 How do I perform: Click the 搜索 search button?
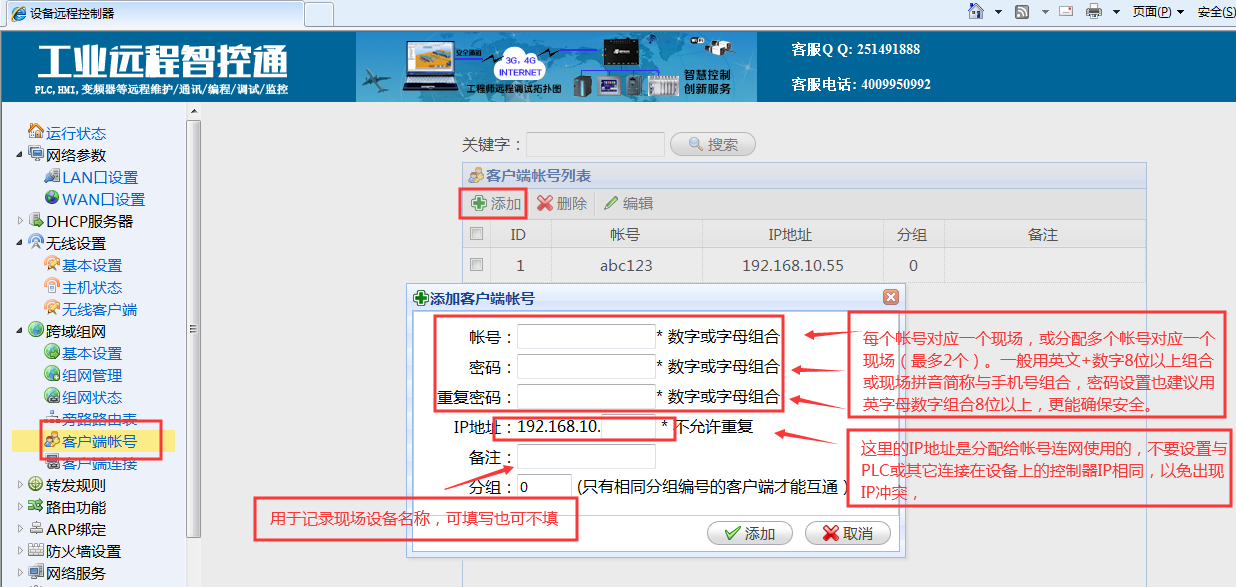click(712, 144)
